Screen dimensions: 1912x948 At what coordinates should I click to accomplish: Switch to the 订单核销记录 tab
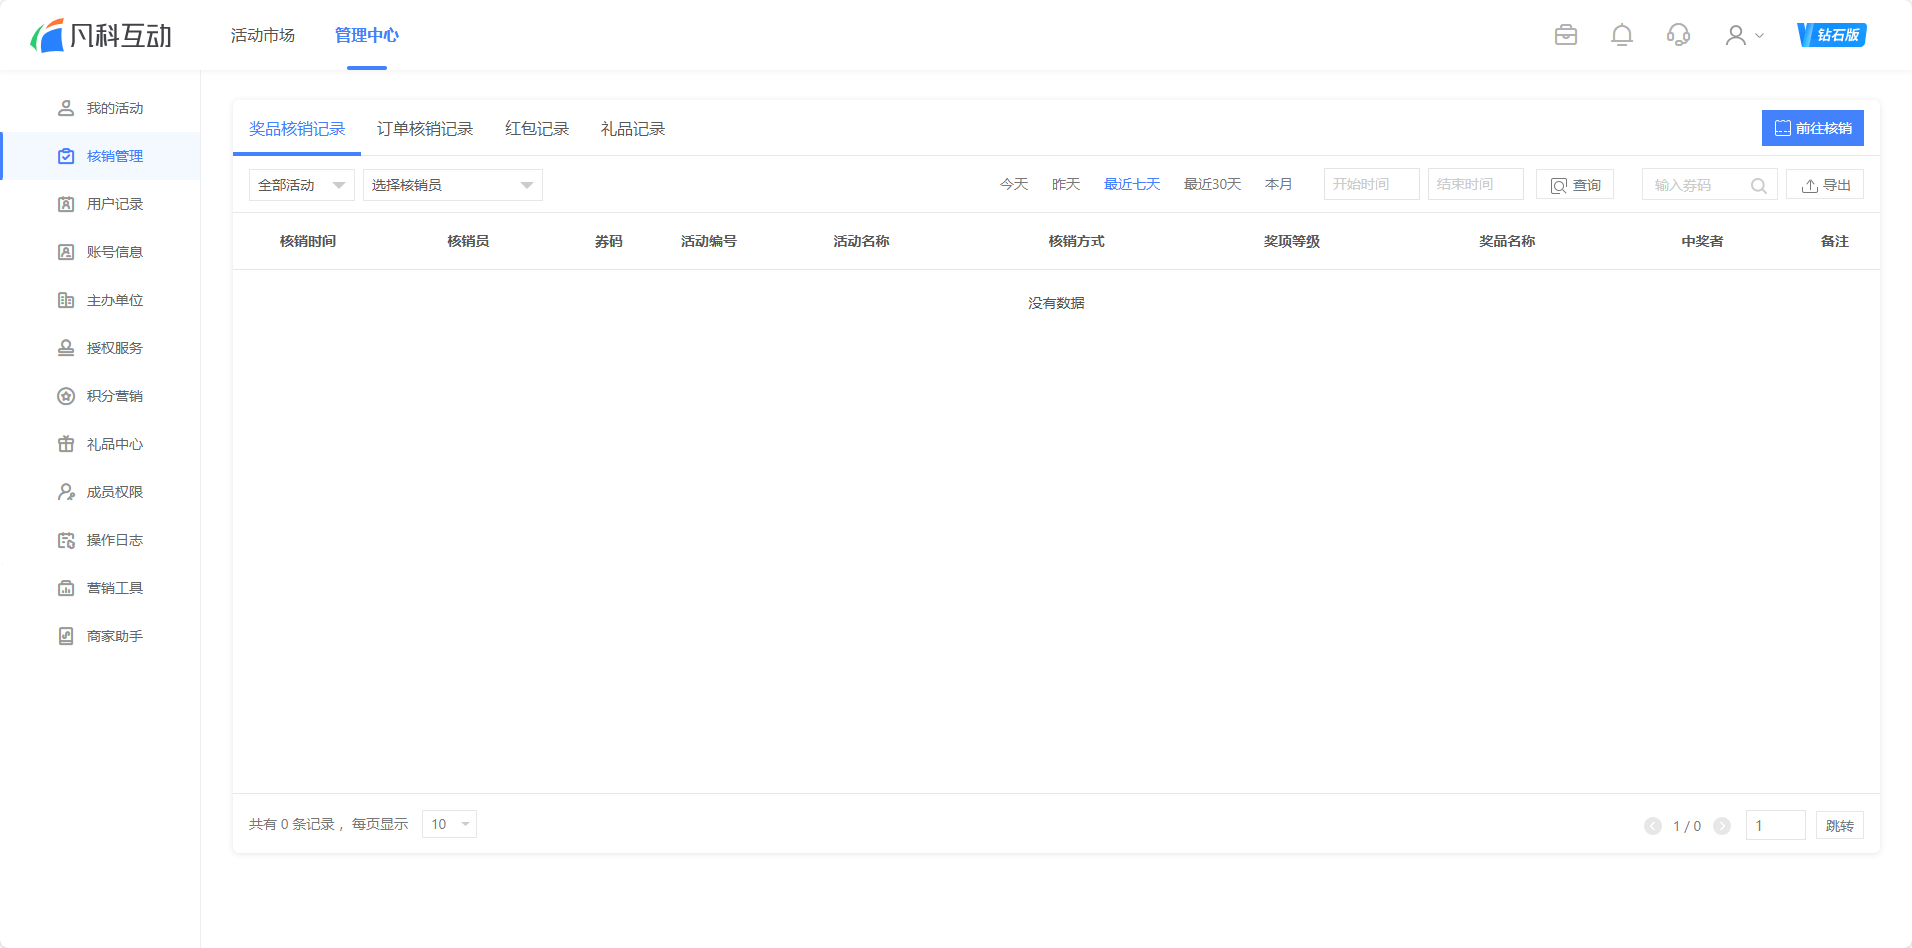click(425, 128)
